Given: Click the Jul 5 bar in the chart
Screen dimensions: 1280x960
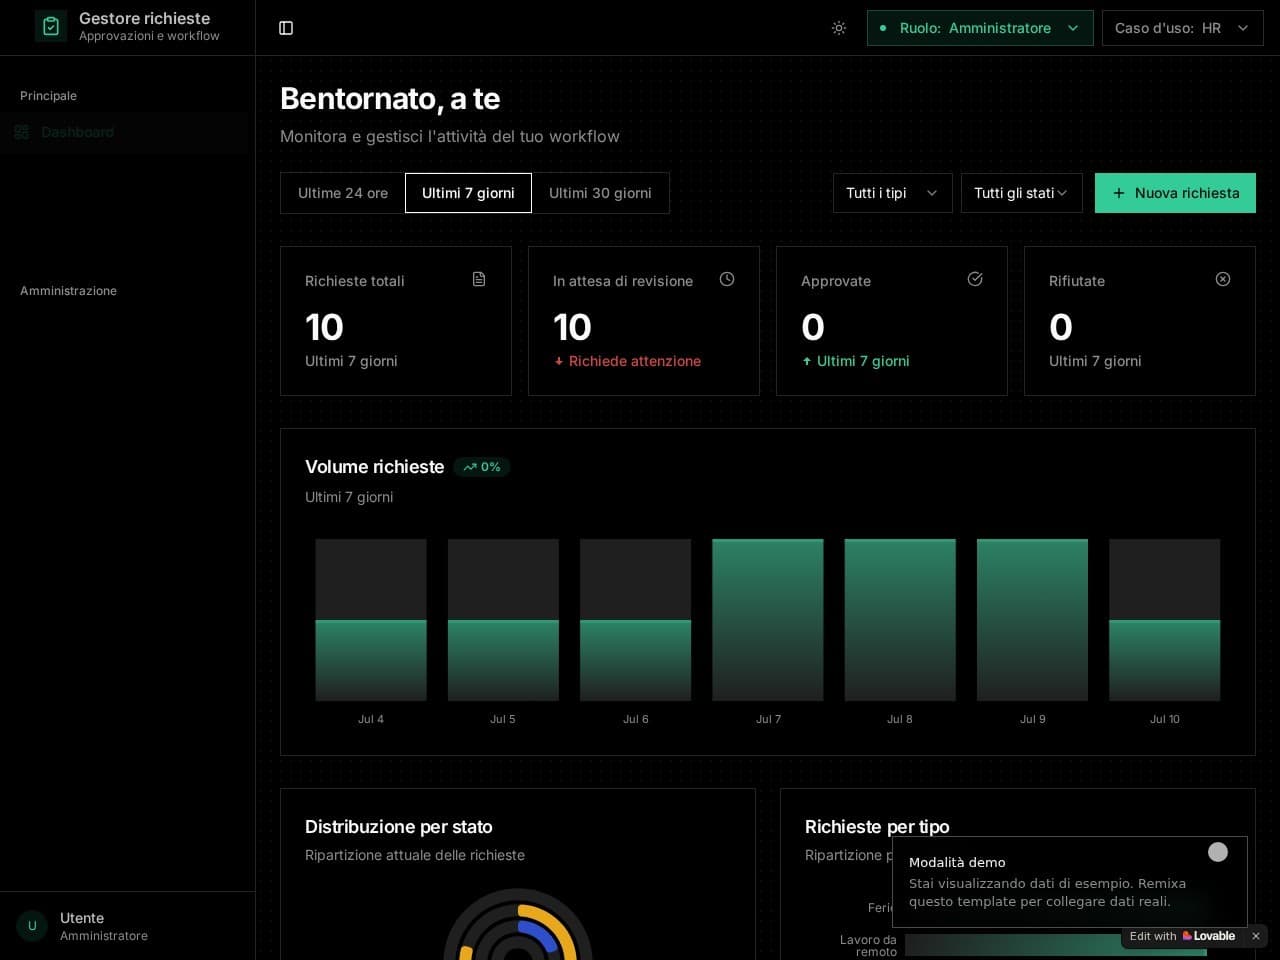Looking at the screenshot, I should [503, 660].
